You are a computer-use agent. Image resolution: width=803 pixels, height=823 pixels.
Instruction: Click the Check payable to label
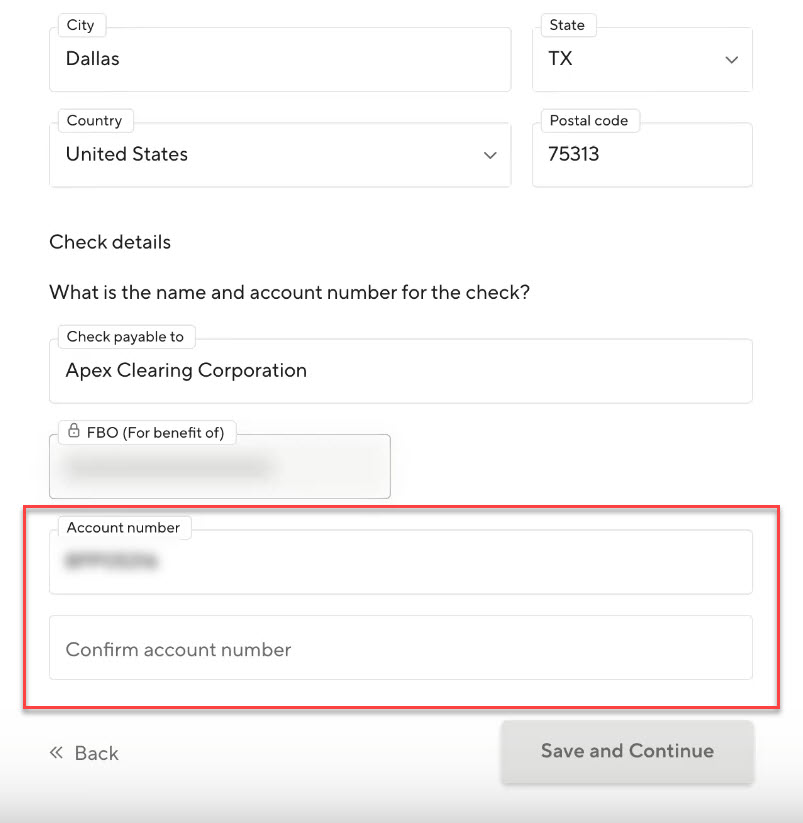coord(125,337)
